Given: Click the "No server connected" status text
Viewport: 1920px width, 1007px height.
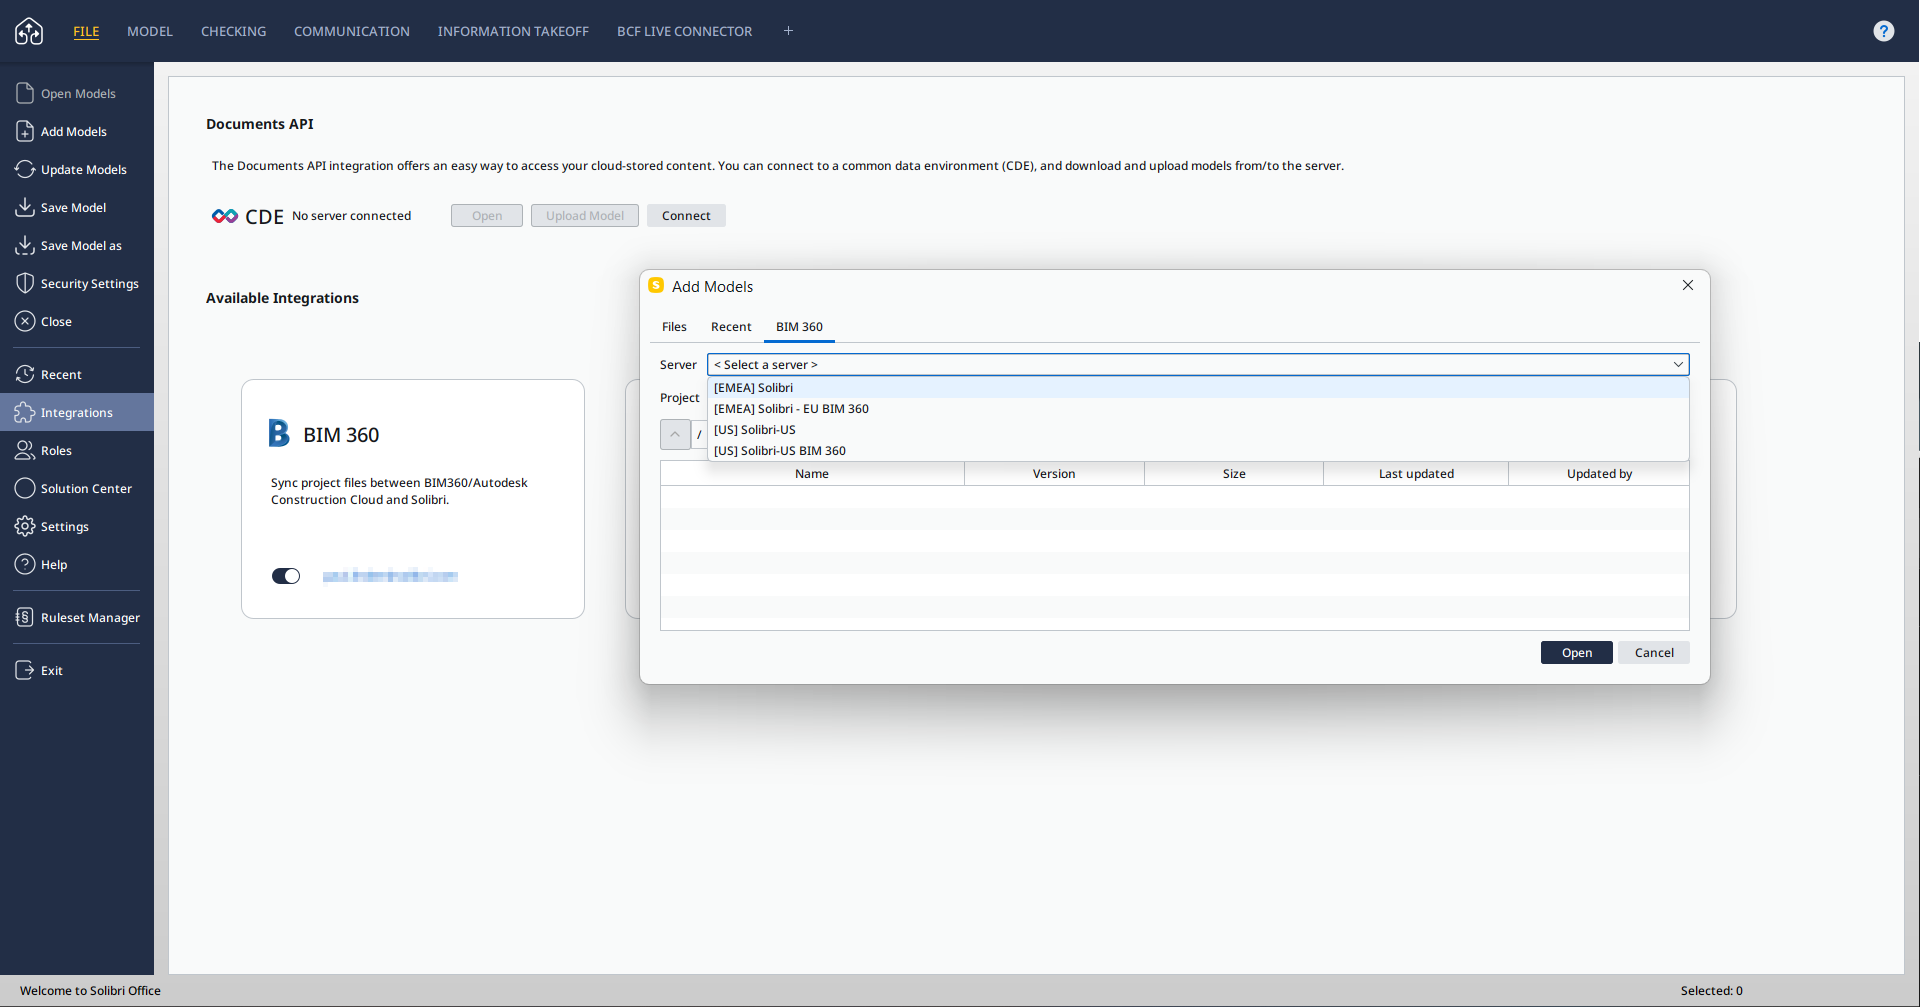Looking at the screenshot, I should coord(351,216).
